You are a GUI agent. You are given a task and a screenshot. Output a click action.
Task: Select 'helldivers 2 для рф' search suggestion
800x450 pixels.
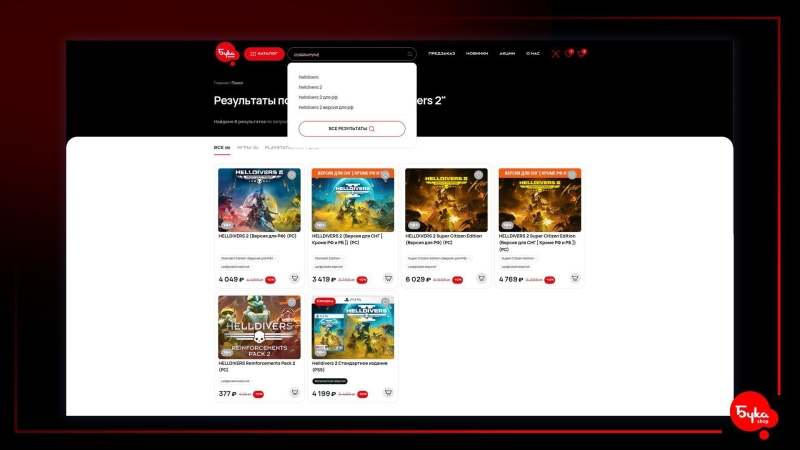pyautogui.click(x=318, y=97)
